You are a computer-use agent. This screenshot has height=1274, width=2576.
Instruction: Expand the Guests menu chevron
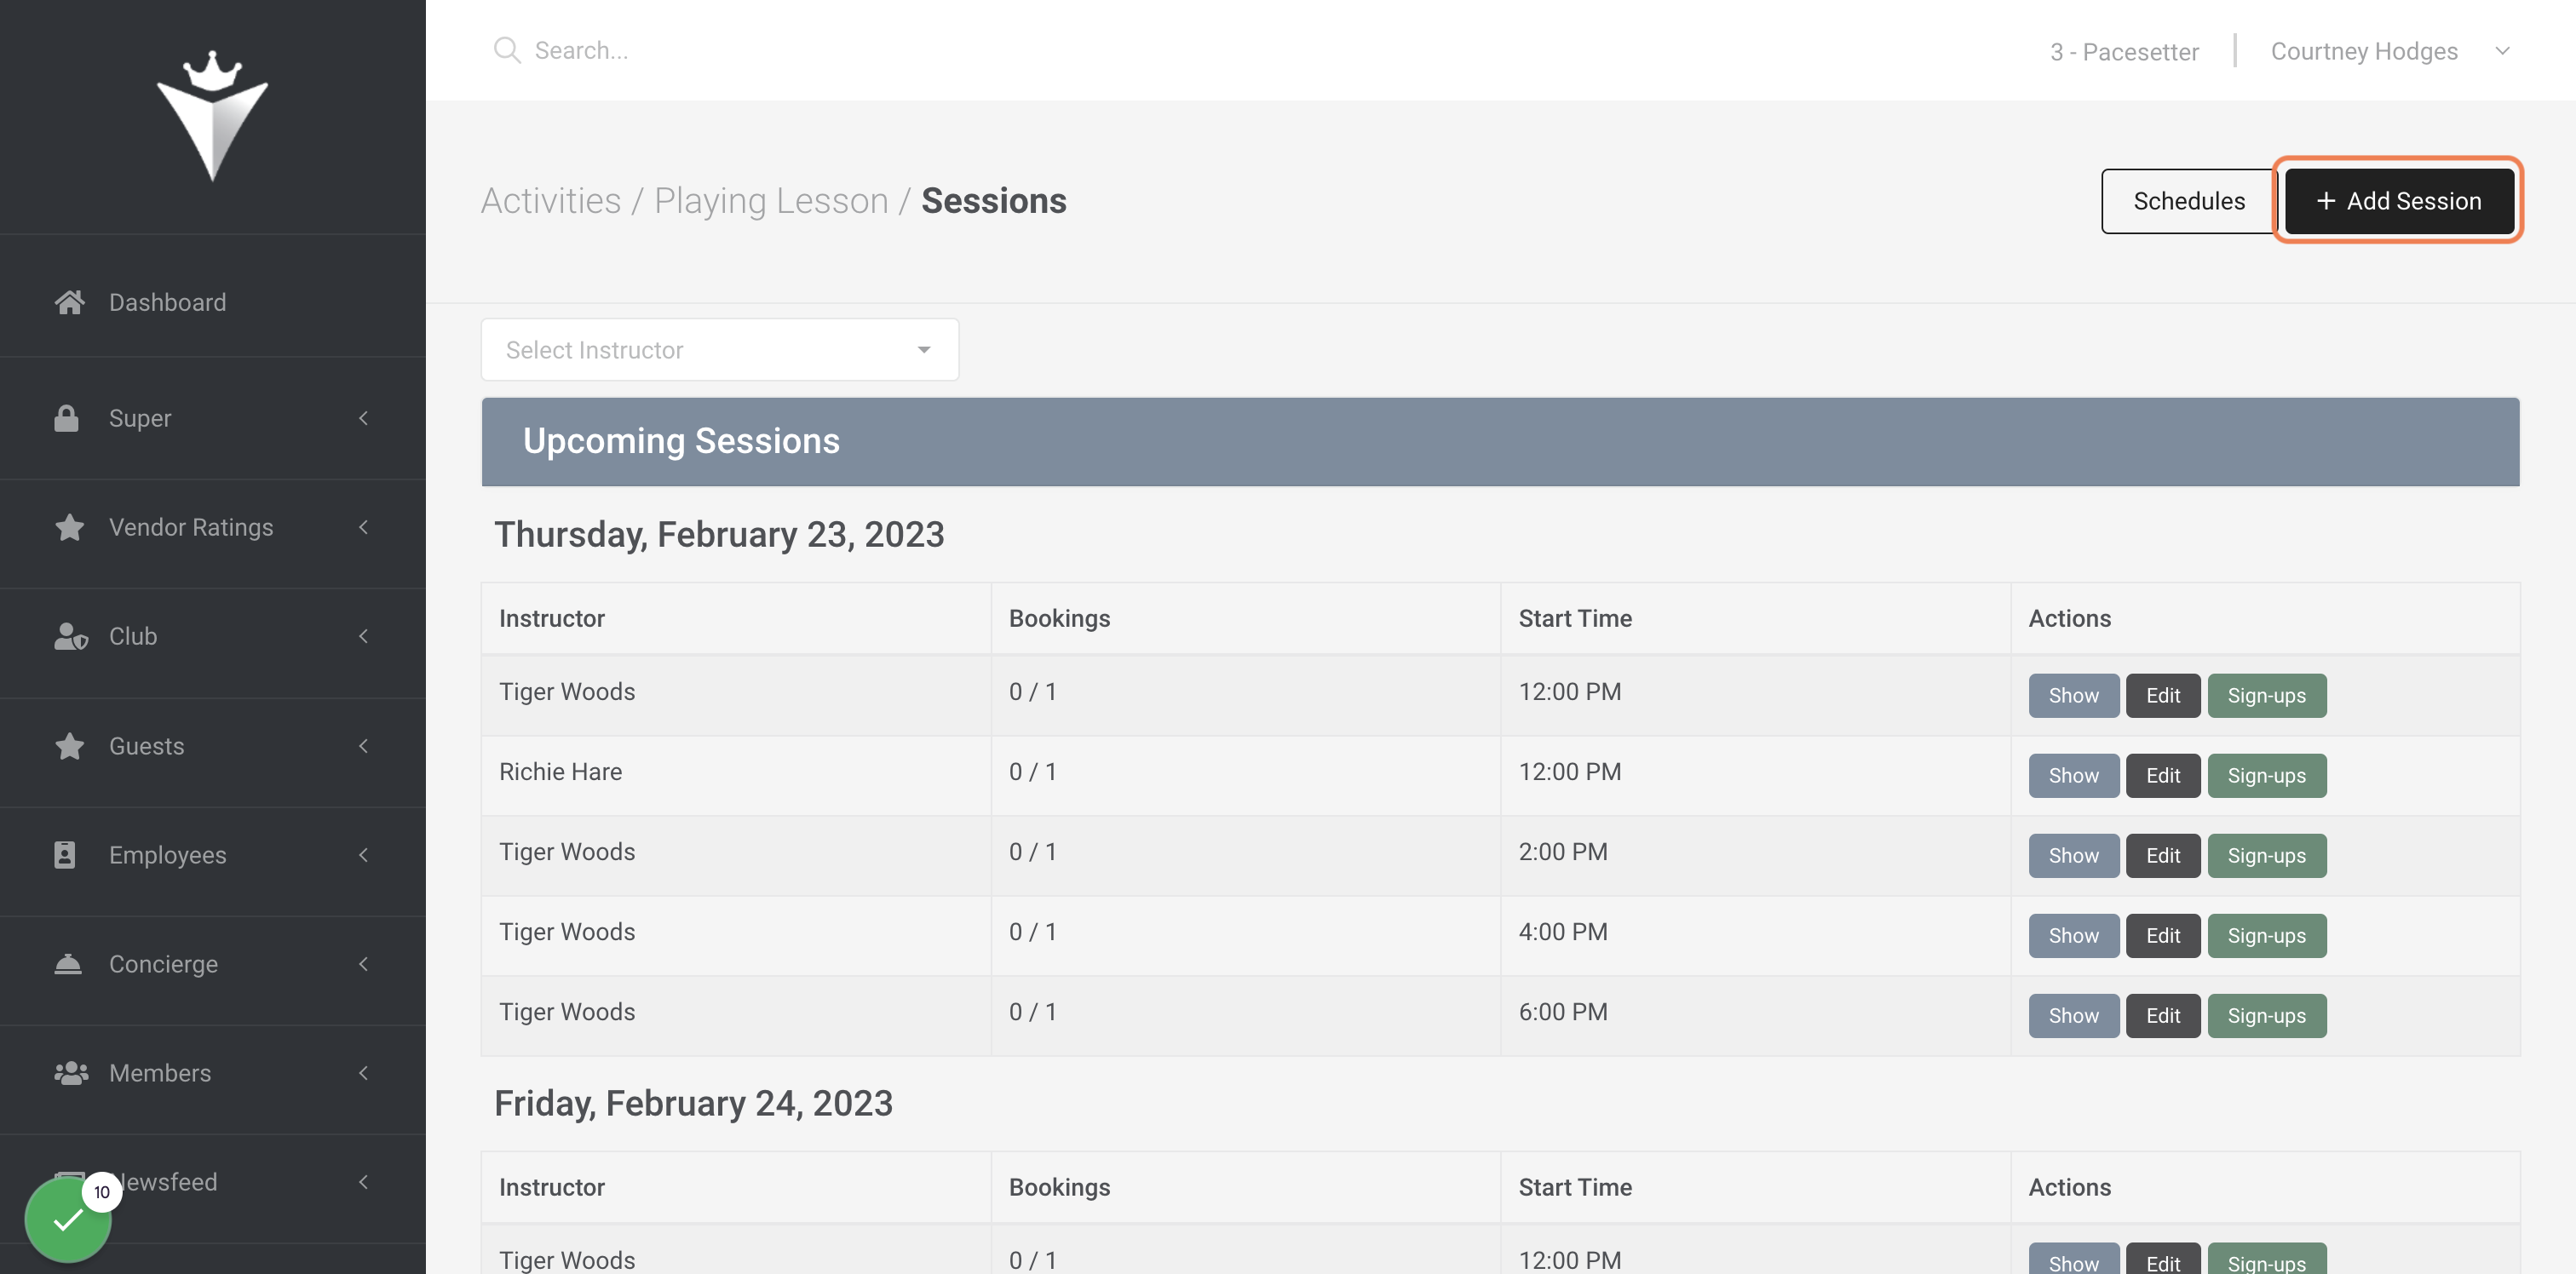click(363, 746)
